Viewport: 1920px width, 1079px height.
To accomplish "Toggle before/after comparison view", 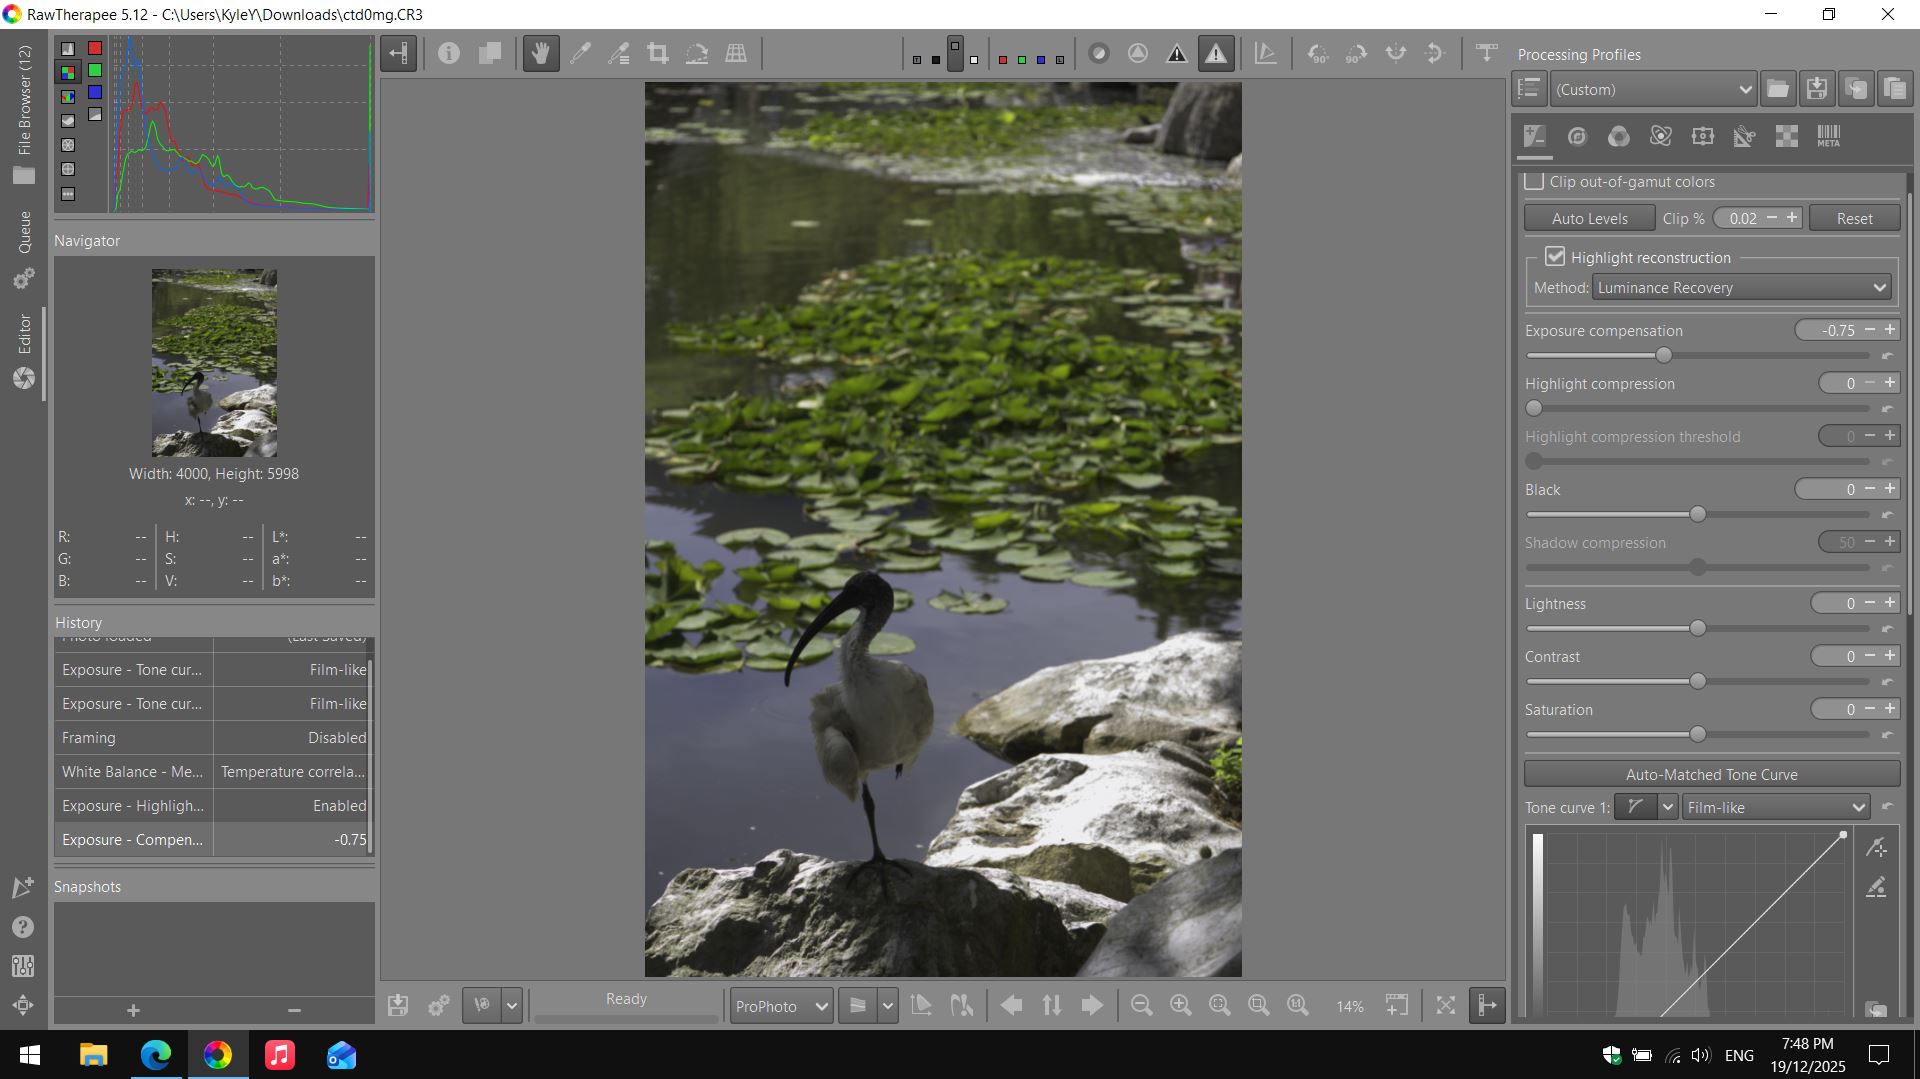I will (490, 54).
